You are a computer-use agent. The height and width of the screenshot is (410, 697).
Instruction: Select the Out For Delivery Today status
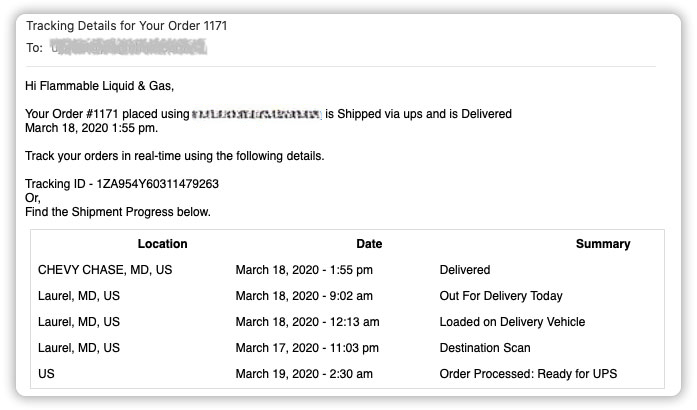[x=501, y=296]
